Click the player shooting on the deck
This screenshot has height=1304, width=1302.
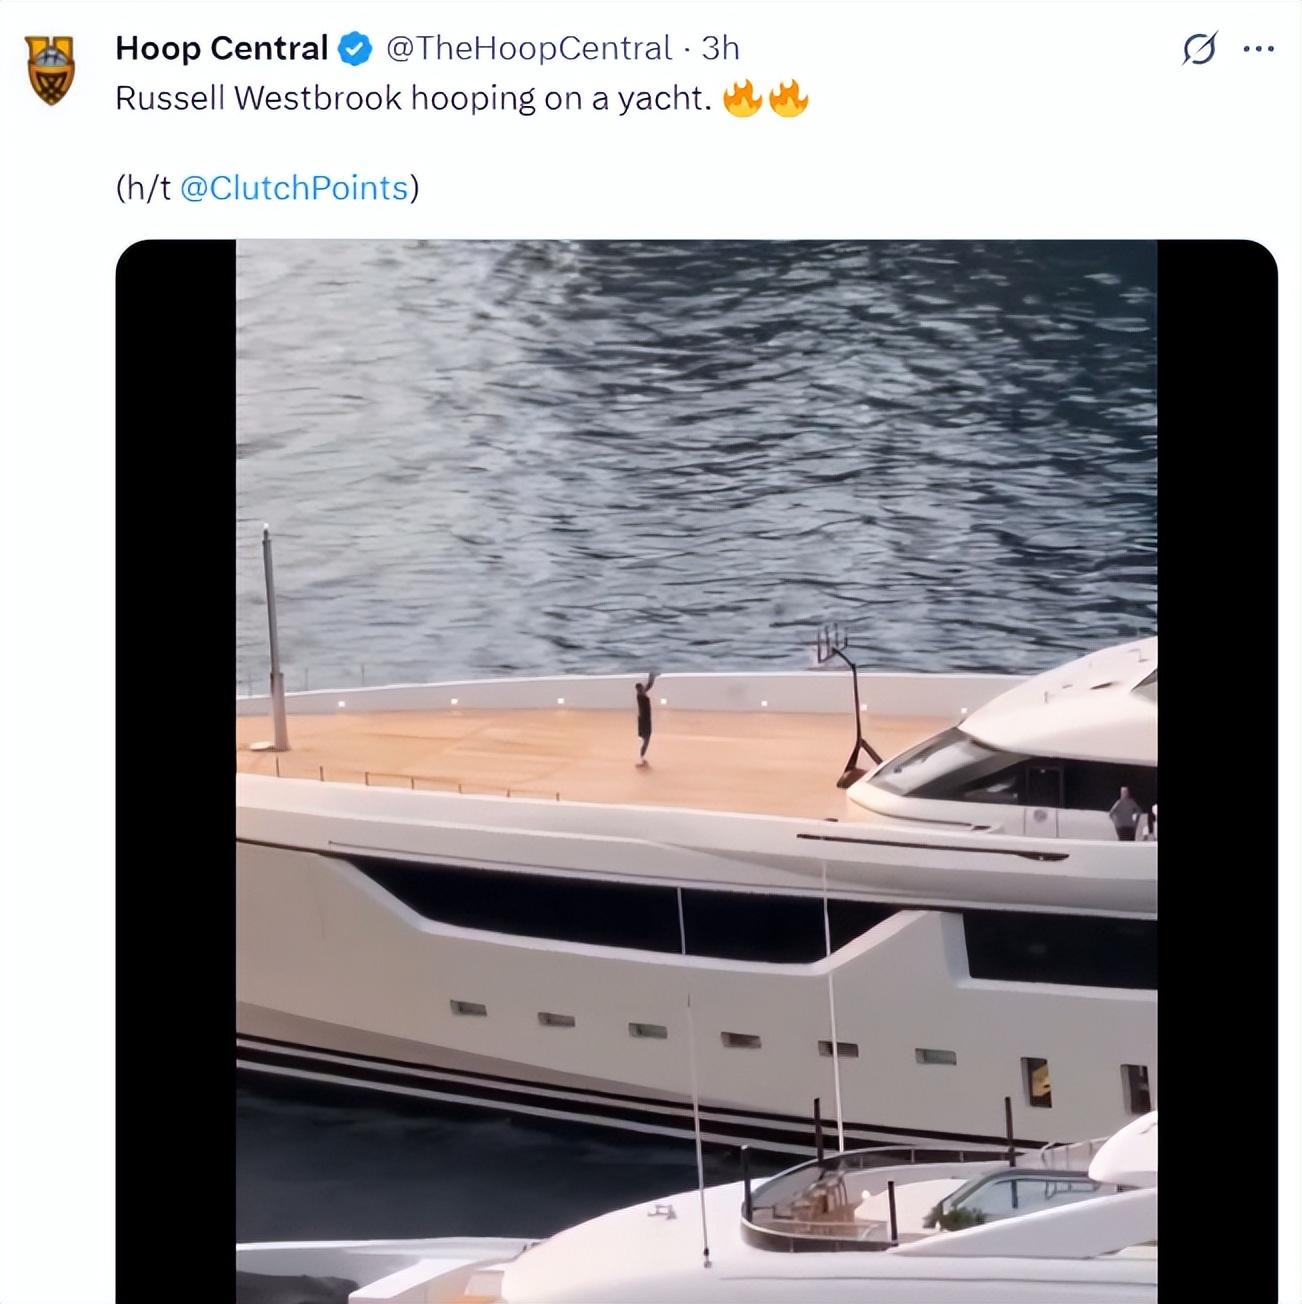[645, 719]
